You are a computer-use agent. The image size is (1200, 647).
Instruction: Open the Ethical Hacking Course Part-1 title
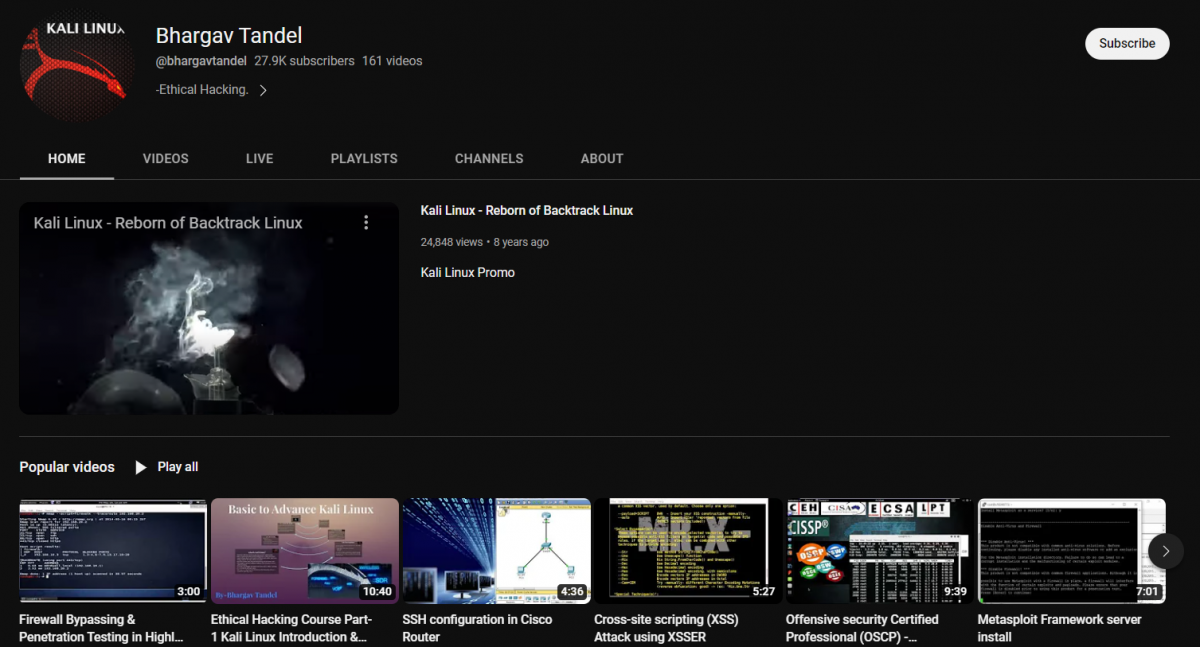292,628
